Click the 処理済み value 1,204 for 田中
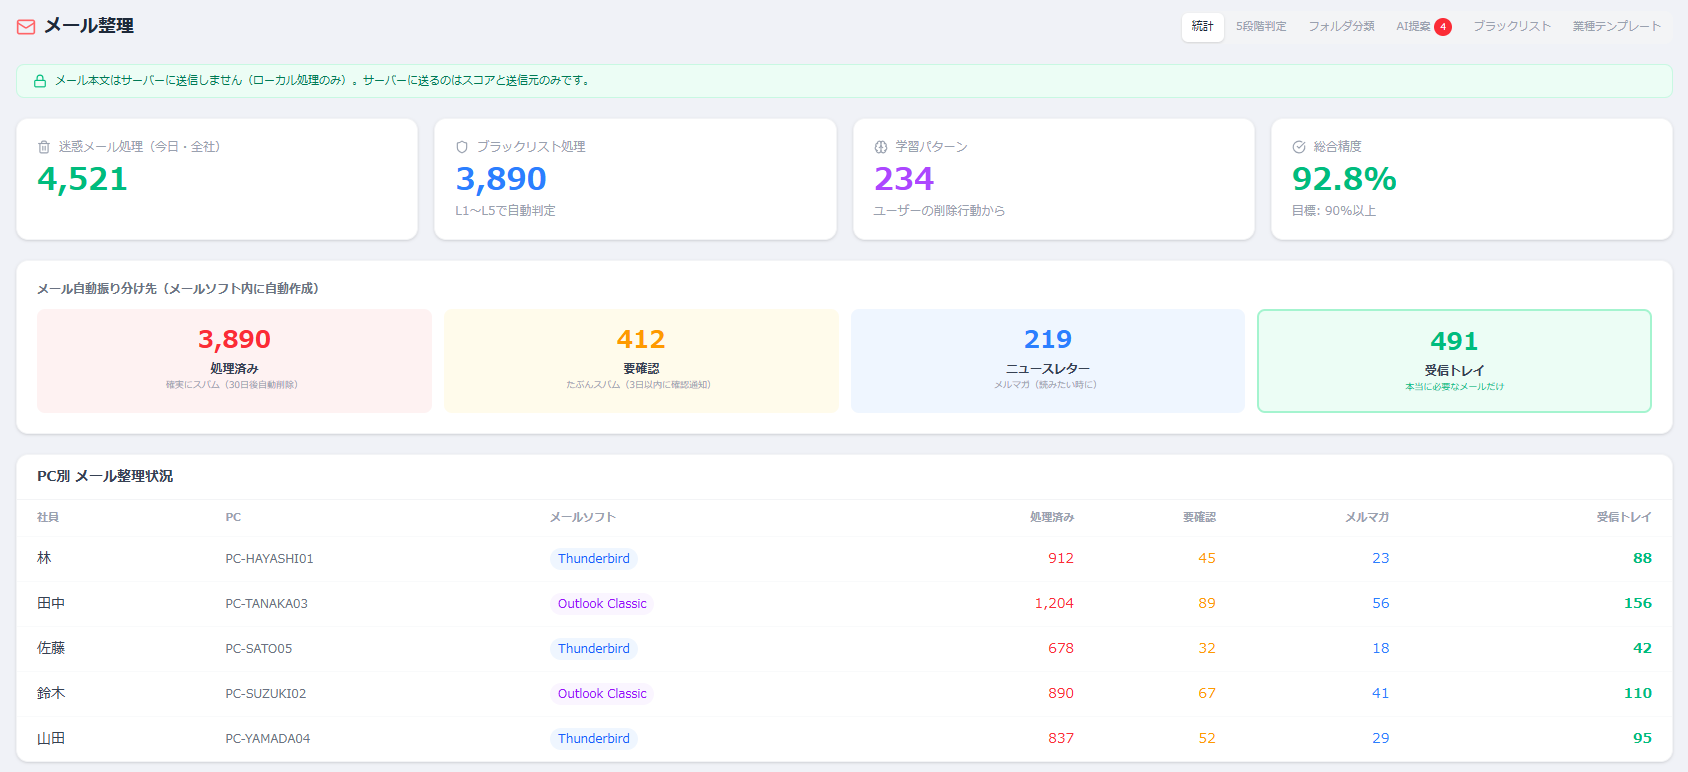 (x=1054, y=603)
